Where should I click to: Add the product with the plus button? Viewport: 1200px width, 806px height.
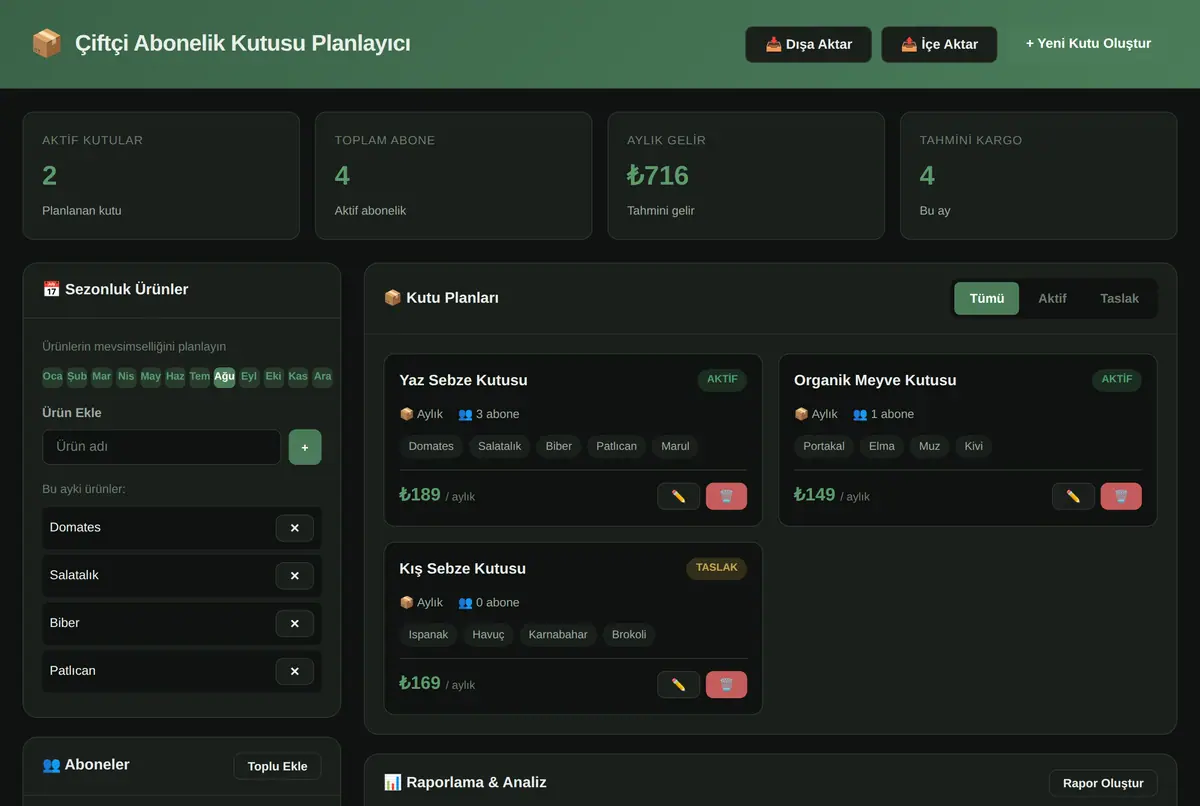pyautogui.click(x=305, y=447)
